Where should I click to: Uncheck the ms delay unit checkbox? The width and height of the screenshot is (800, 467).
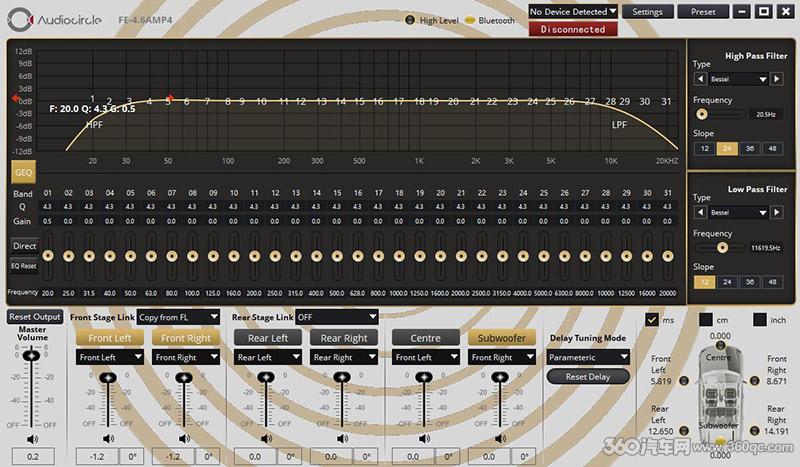(x=652, y=319)
